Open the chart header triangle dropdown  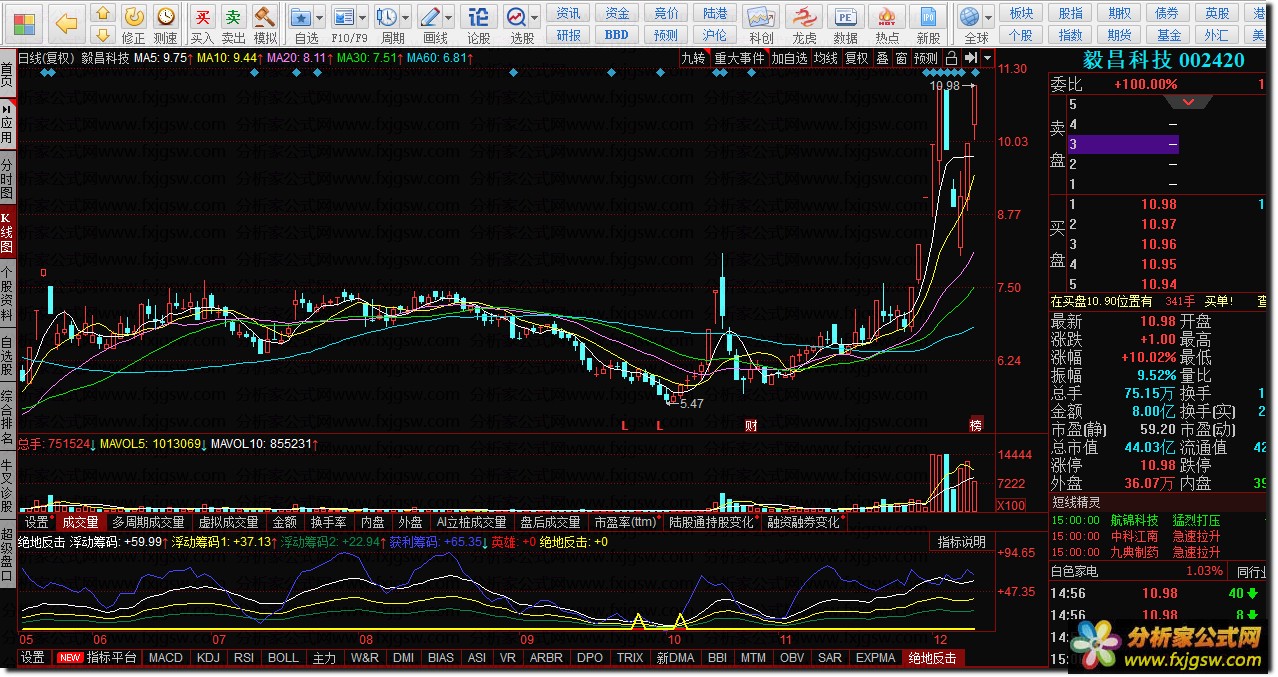[x=988, y=58]
